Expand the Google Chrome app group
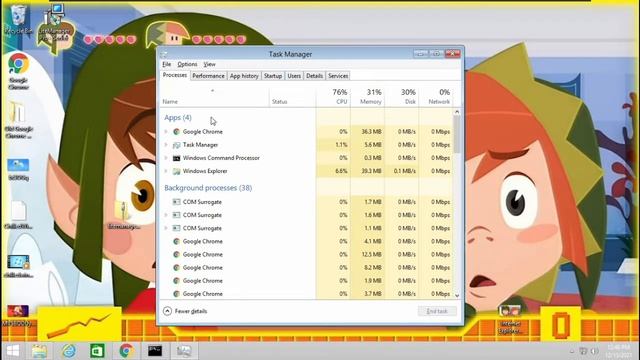The width and height of the screenshot is (640, 360). (x=166, y=131)
